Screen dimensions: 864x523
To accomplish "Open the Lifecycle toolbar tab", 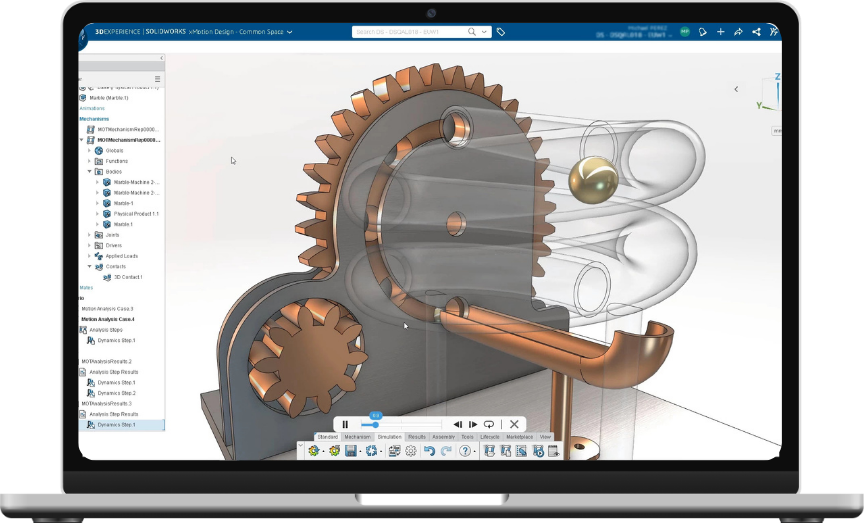I will (x=490, y=436).
